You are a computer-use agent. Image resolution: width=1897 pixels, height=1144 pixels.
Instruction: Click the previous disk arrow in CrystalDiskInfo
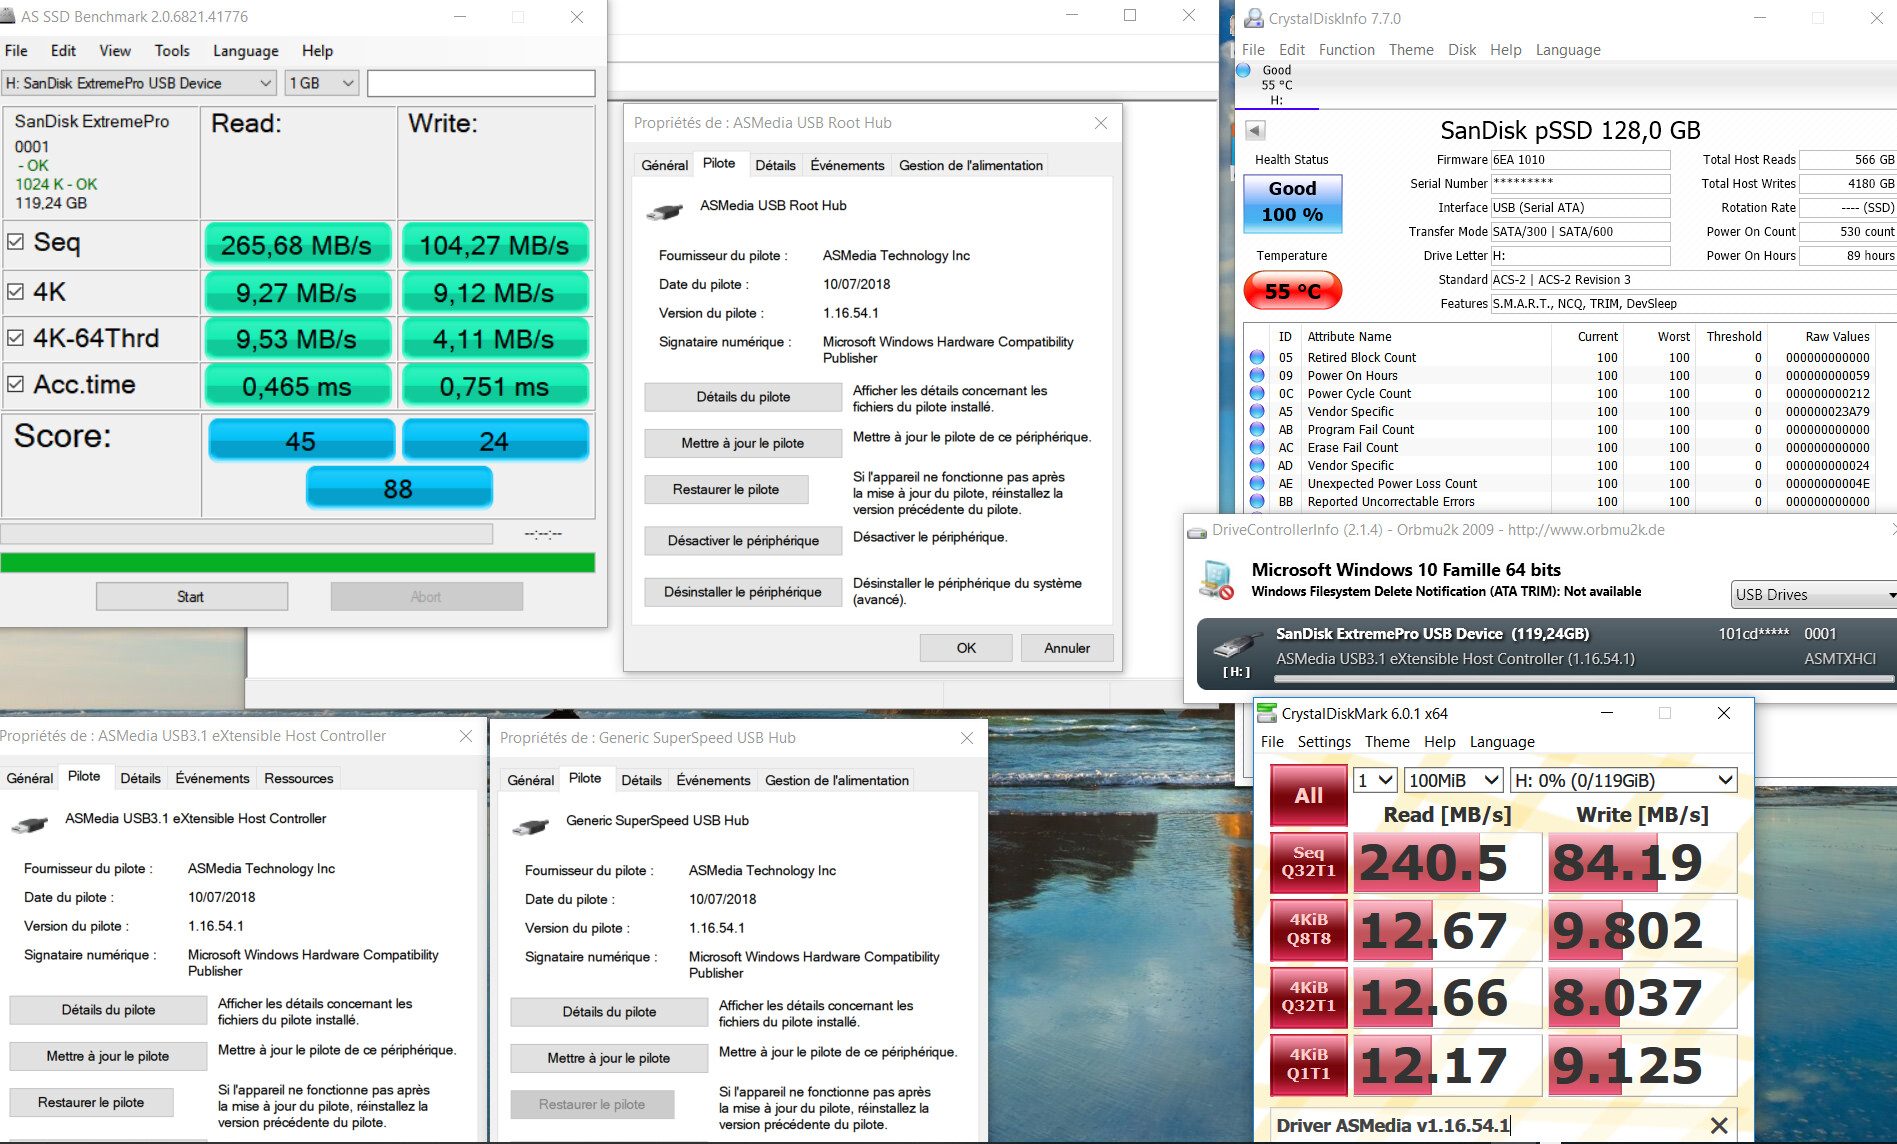[1255, 130]
